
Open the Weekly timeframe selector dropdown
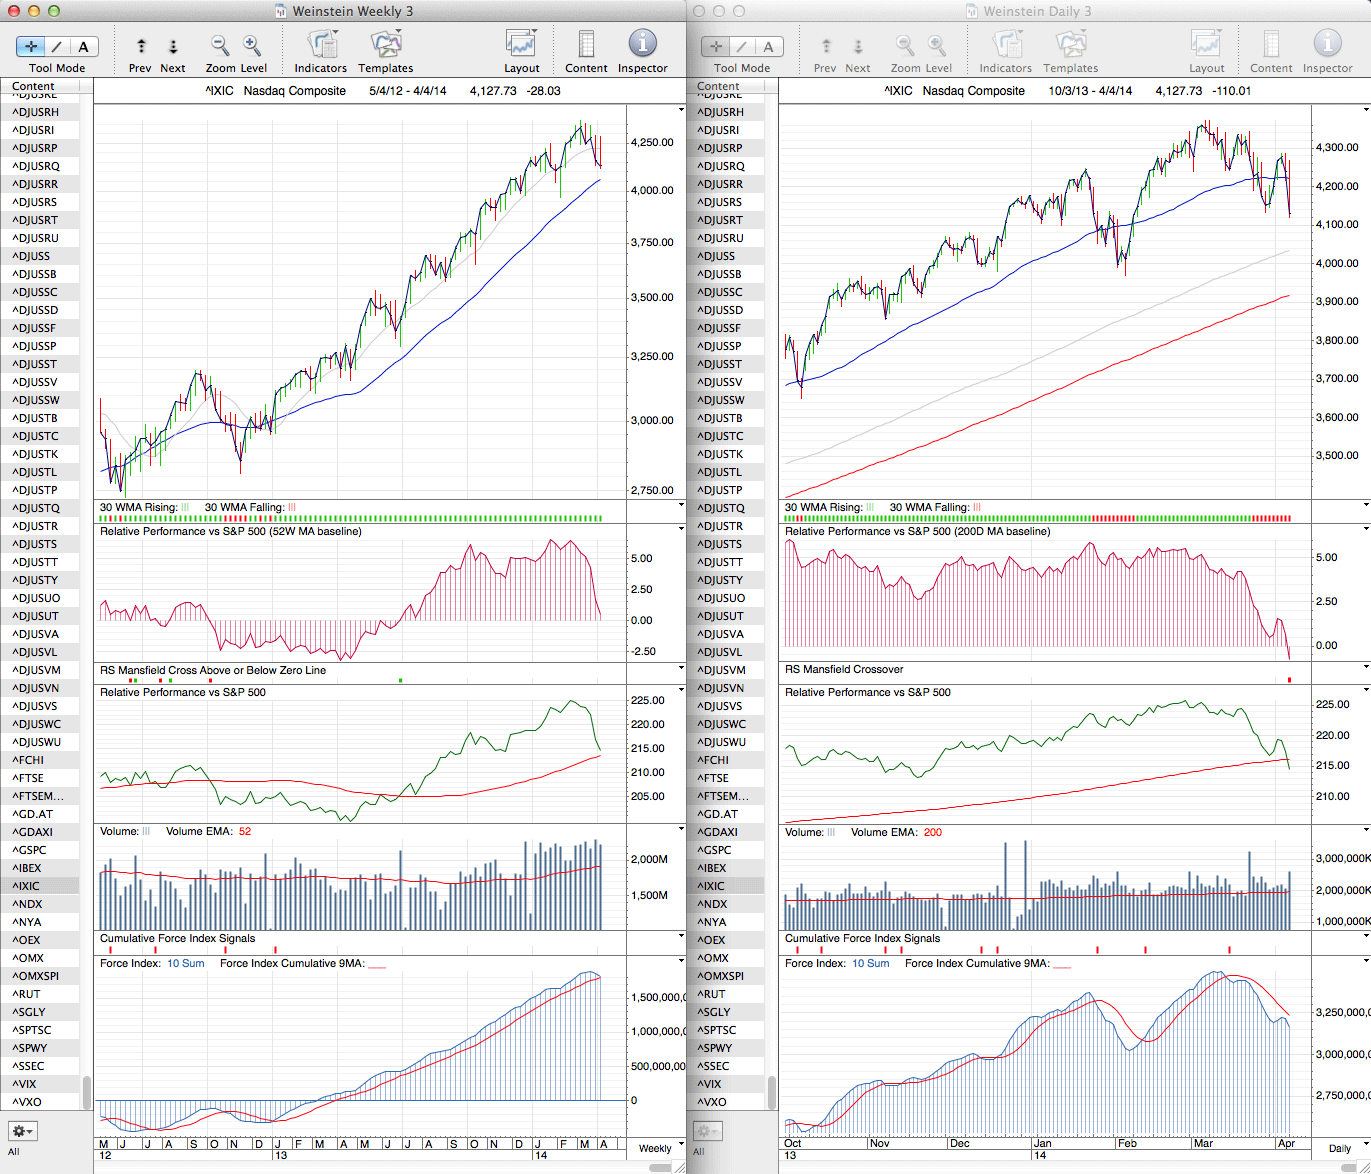tap(660, 1147)
